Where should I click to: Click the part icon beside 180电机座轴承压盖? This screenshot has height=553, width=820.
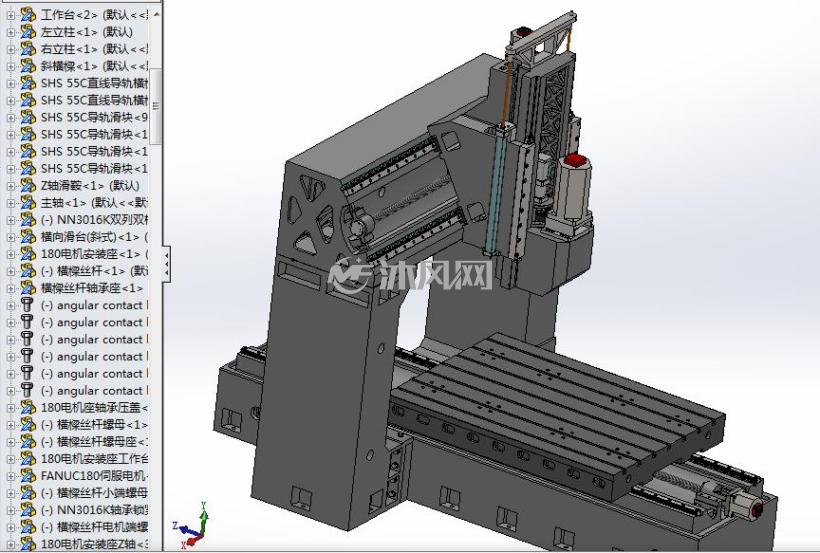click(x=28, y=408)
